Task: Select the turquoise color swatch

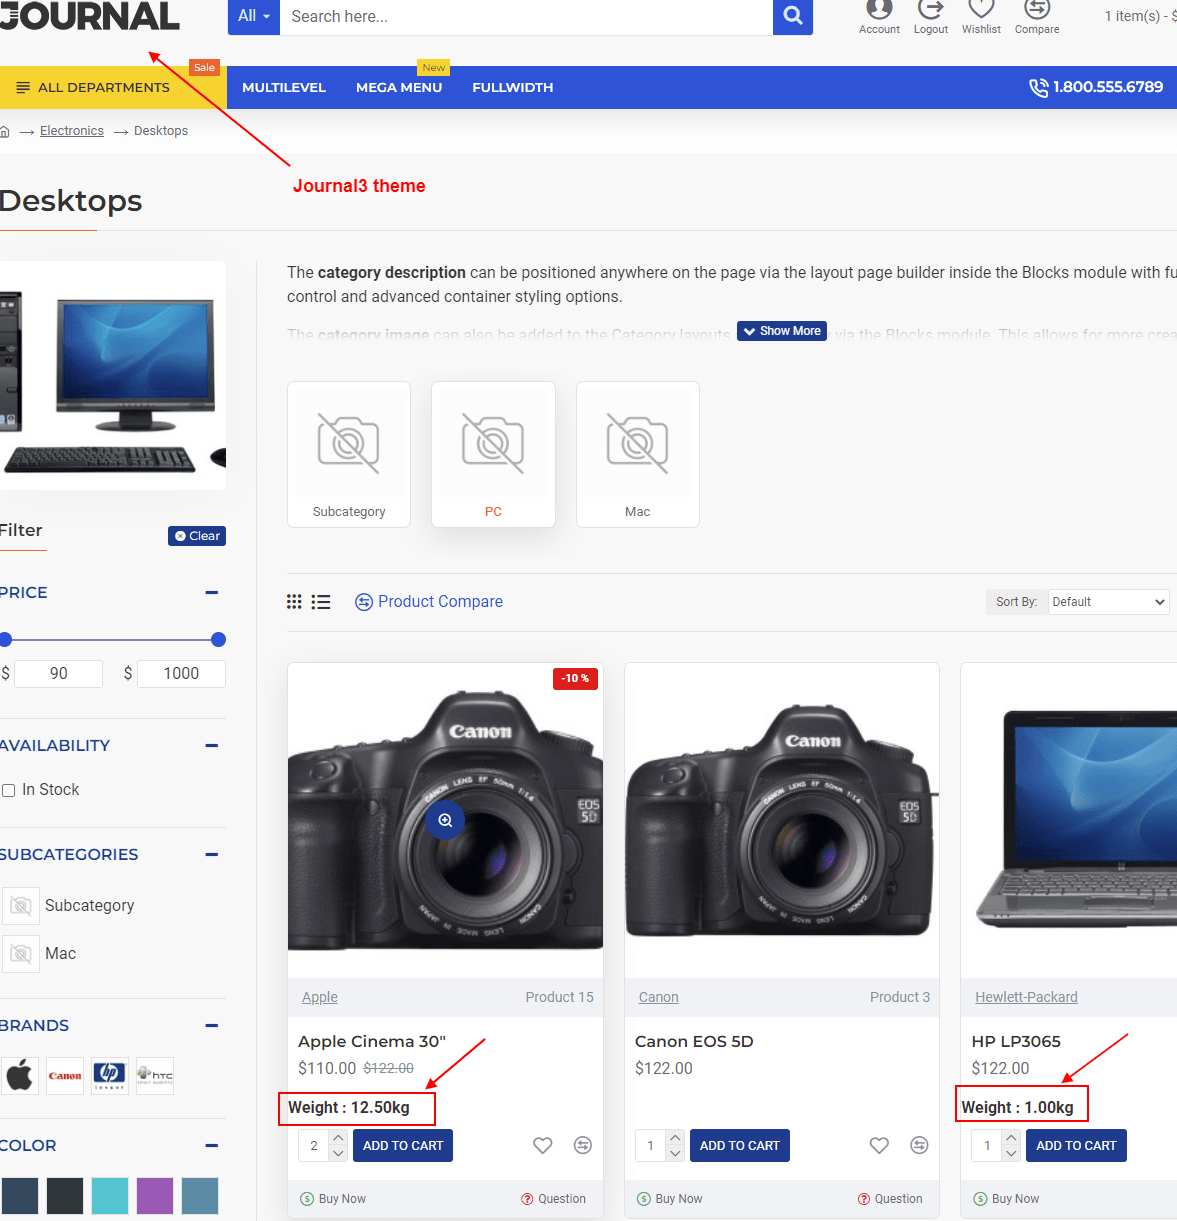Action: click(x=110, y=1196)
